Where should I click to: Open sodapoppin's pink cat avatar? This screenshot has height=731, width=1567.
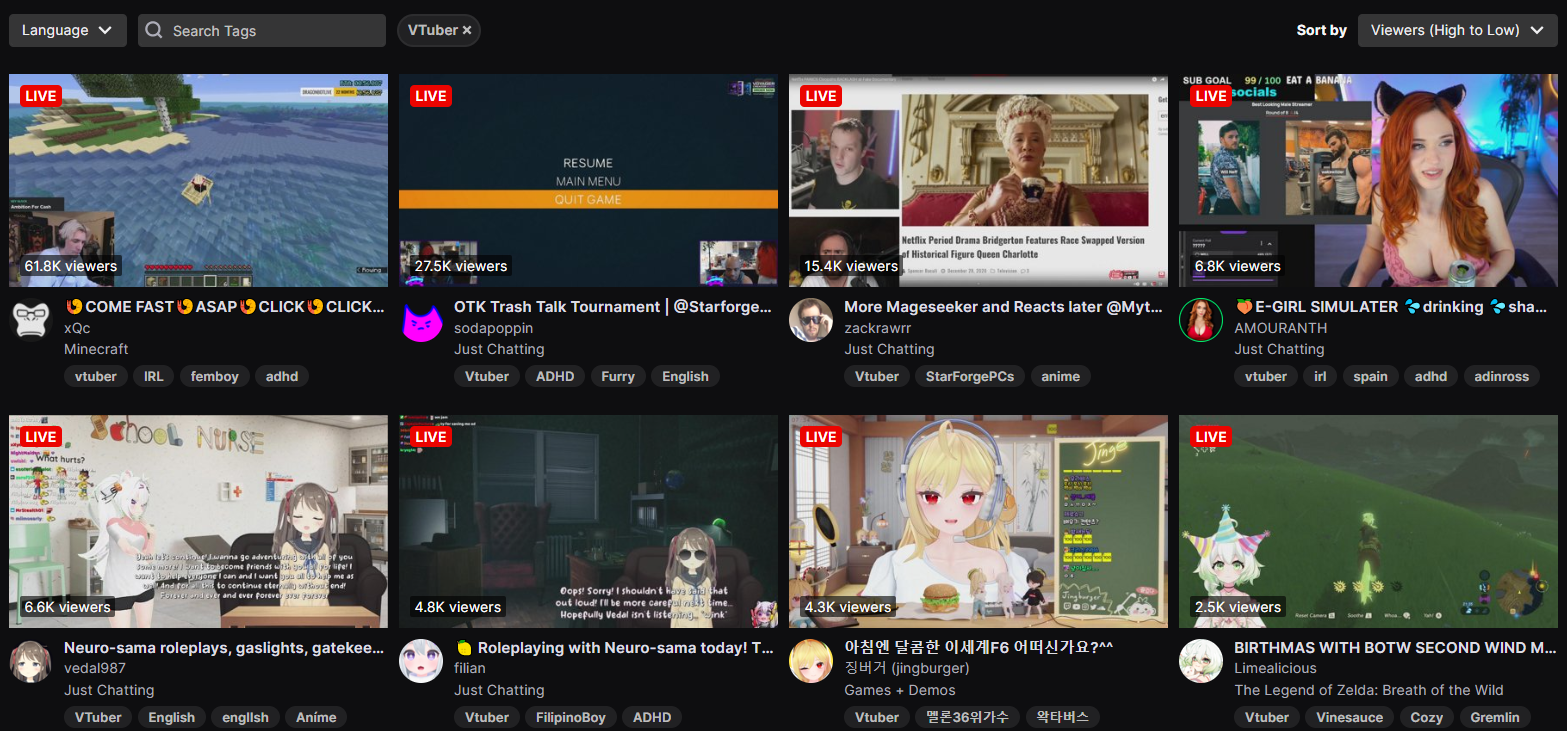[x=421, y=321]
